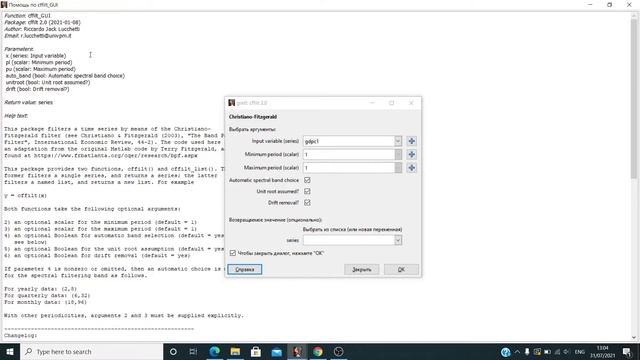Toggle Unit root assumed checkbox

click(307, 191)
